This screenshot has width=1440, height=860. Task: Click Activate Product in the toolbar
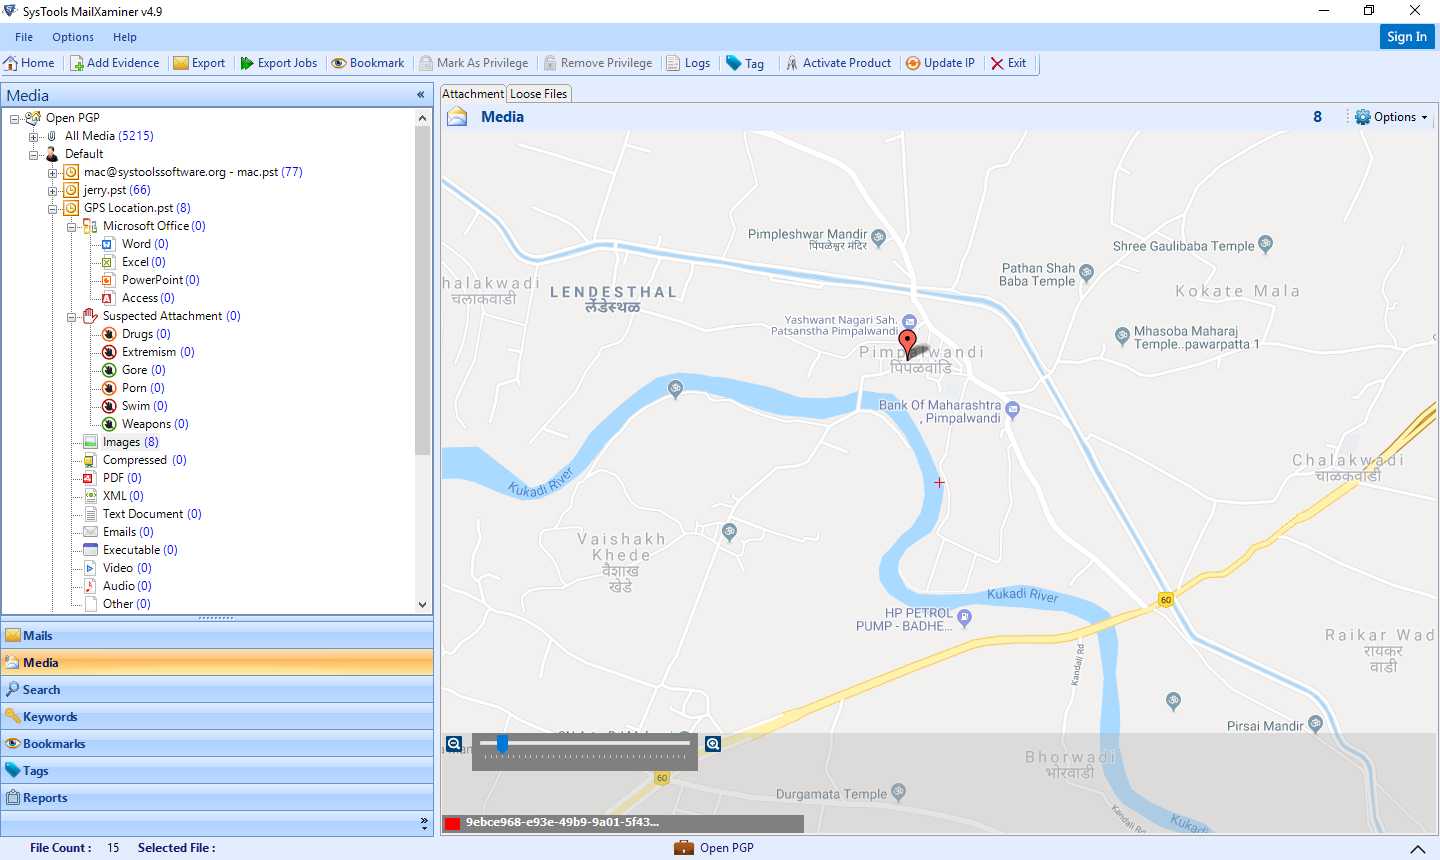[838, 63]
